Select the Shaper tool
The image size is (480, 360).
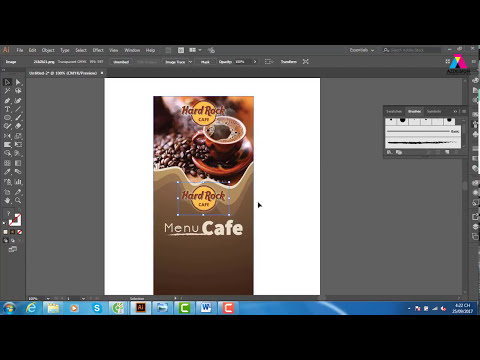[7, 126]
